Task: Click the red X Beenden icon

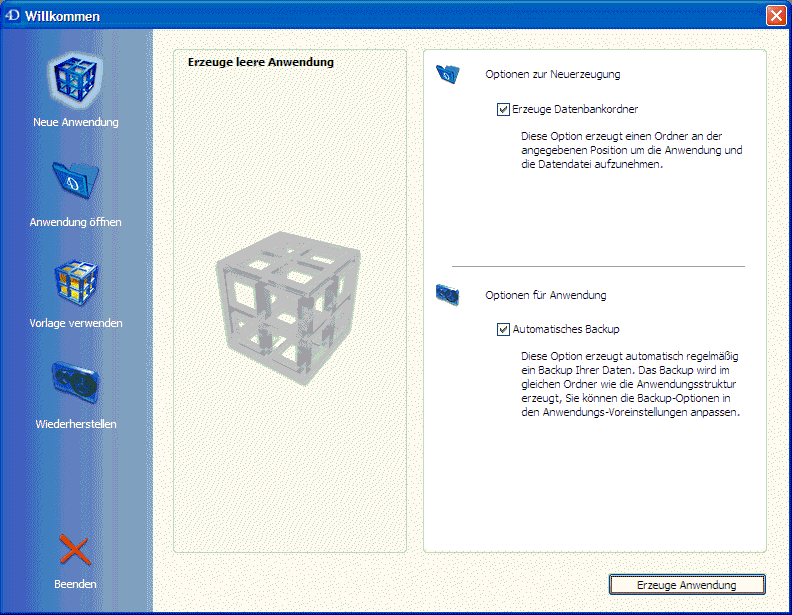Action: pyautogui.click(x=75, y=549)
